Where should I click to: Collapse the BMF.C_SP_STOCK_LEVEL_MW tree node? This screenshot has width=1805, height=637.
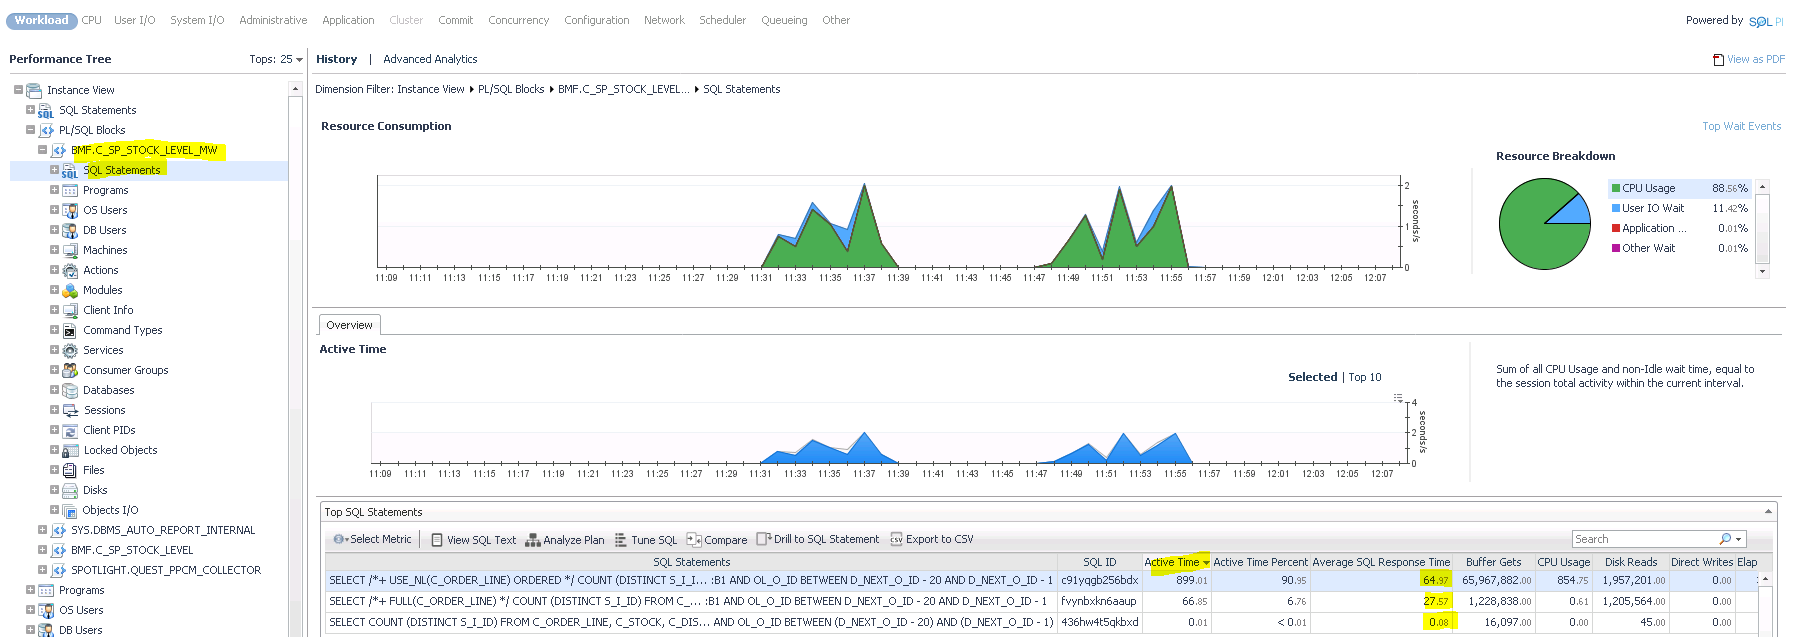tap(42, 150)
